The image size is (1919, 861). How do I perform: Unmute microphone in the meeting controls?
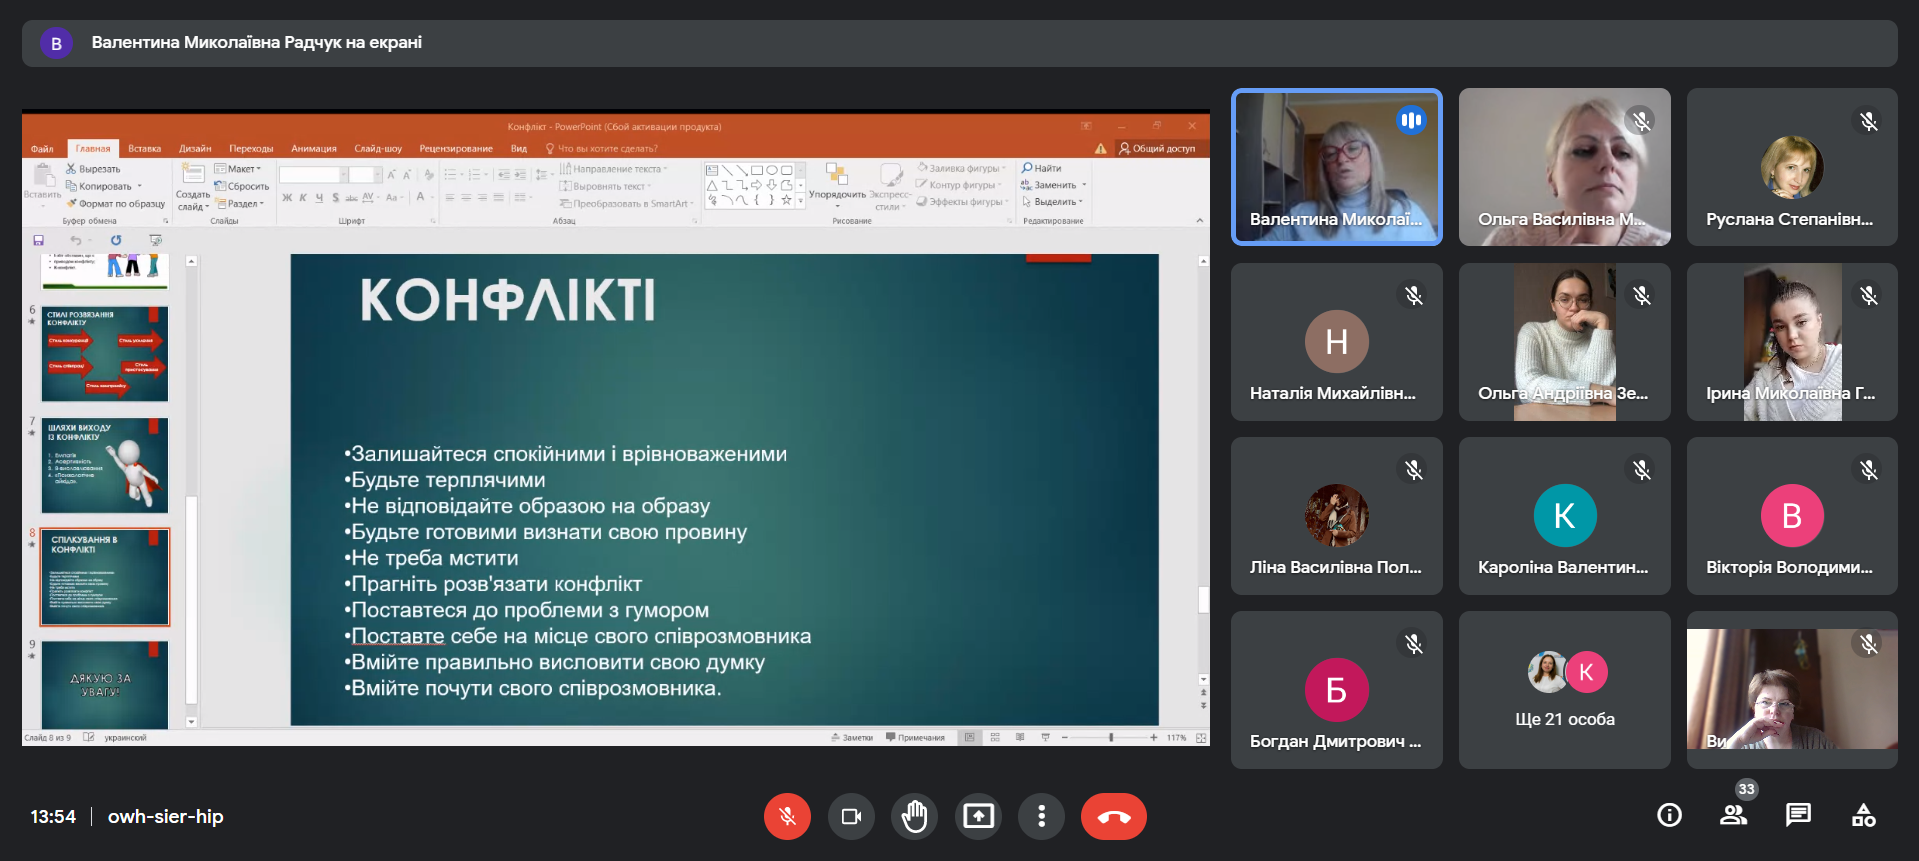pos(787,816)
